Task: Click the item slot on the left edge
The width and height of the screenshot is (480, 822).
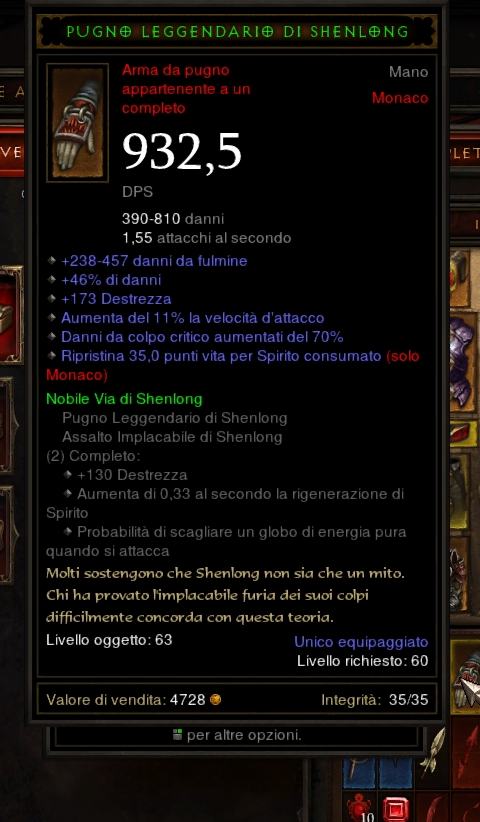Action: (12, 315)
